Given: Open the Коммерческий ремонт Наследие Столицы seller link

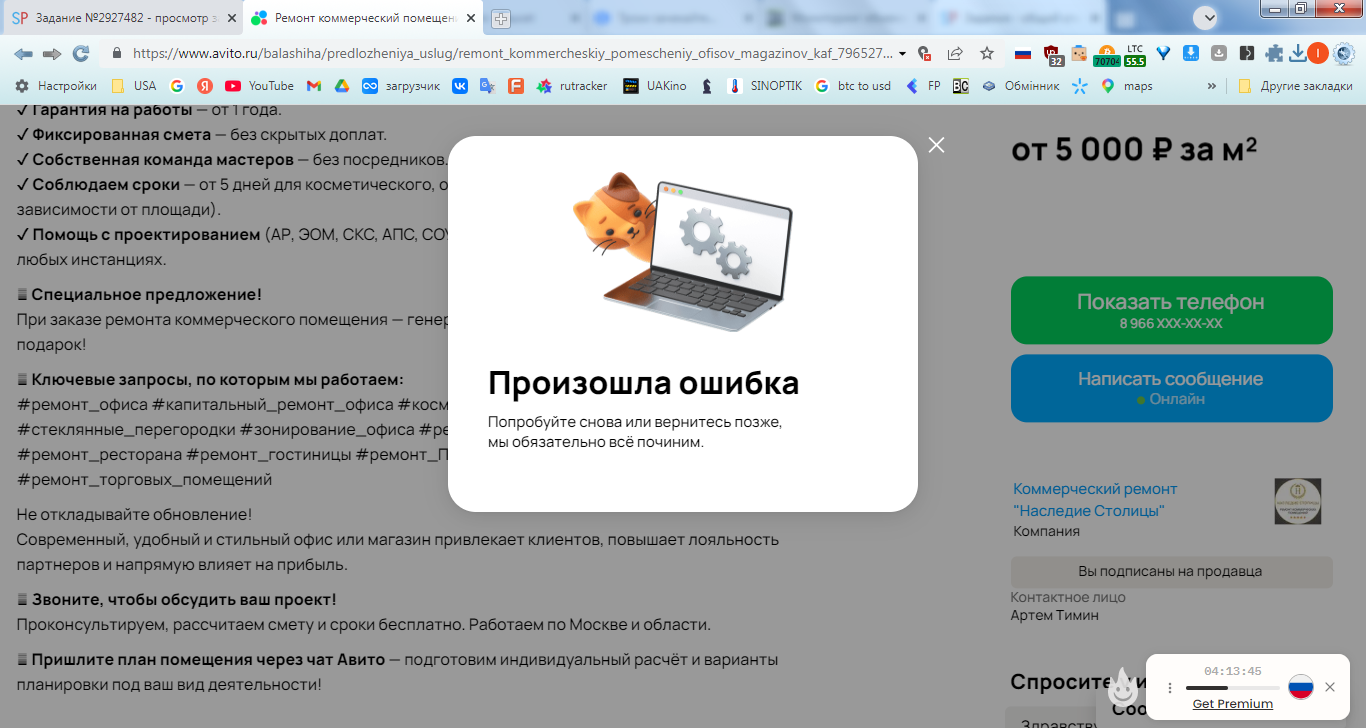Looking at the screenshot, I should pos(1095,500).
